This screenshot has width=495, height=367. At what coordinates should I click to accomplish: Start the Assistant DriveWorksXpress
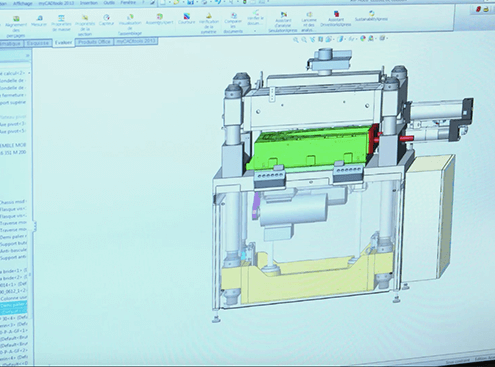pyautogui.click(x=336, y=19)
